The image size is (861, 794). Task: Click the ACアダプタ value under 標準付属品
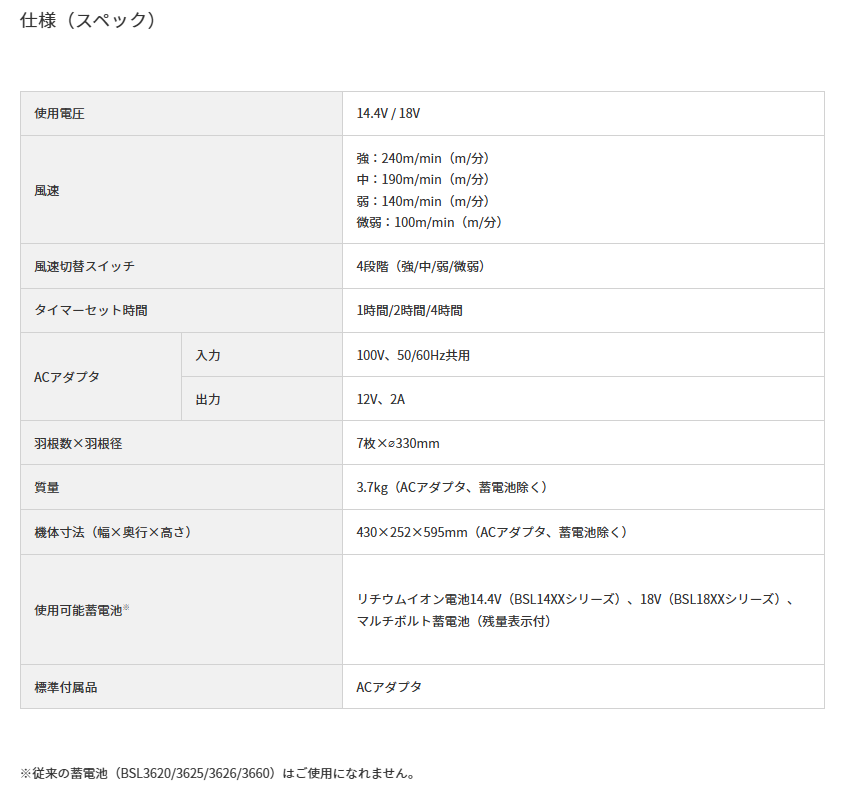[389, 687]
